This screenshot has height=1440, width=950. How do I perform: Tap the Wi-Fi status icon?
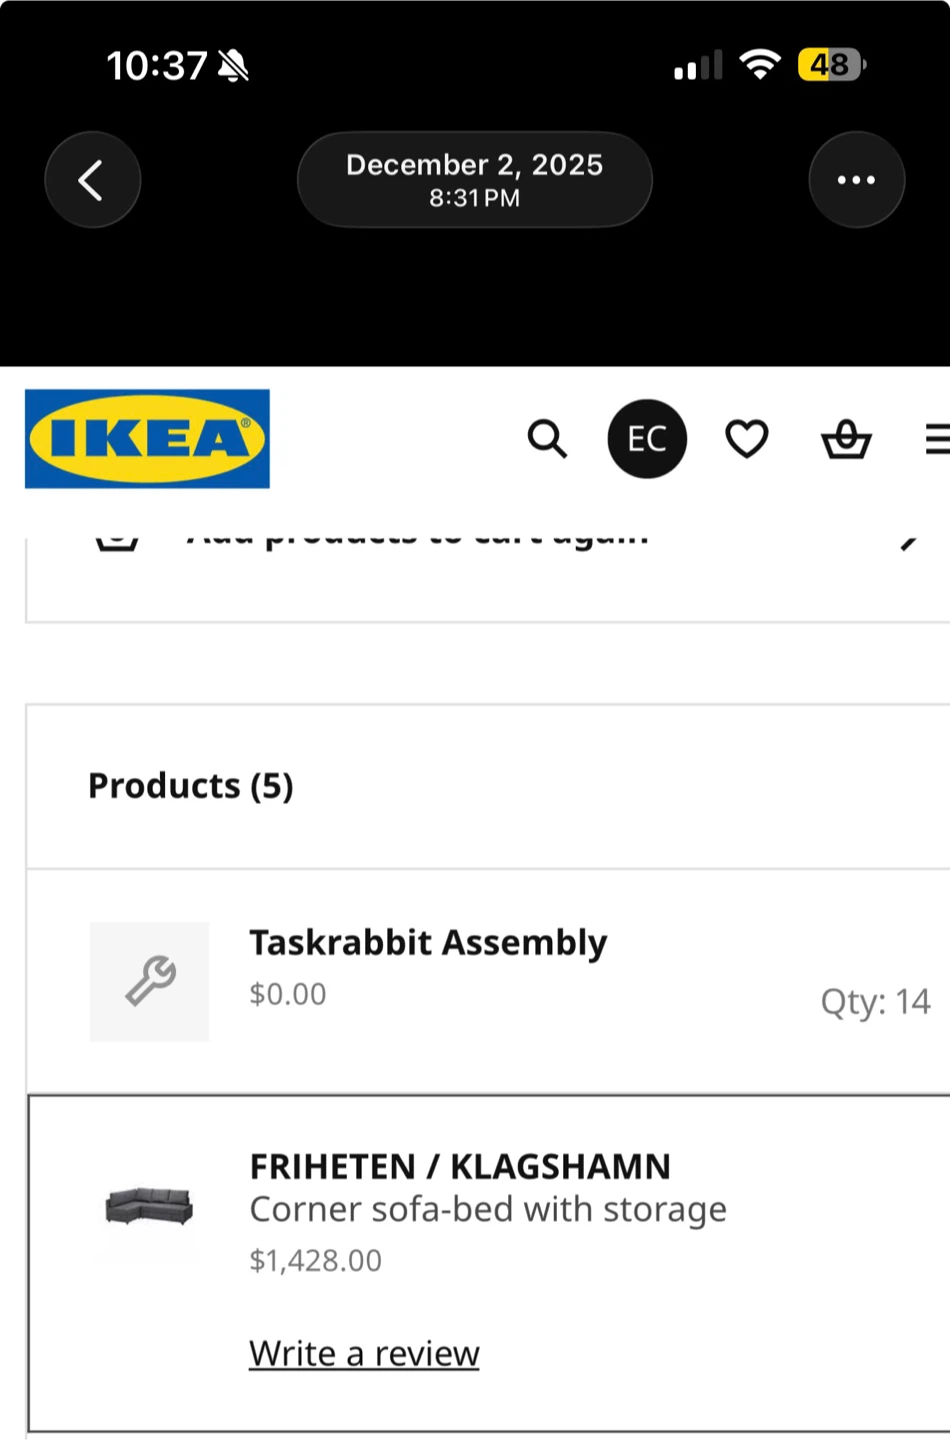tap(760, 65)
